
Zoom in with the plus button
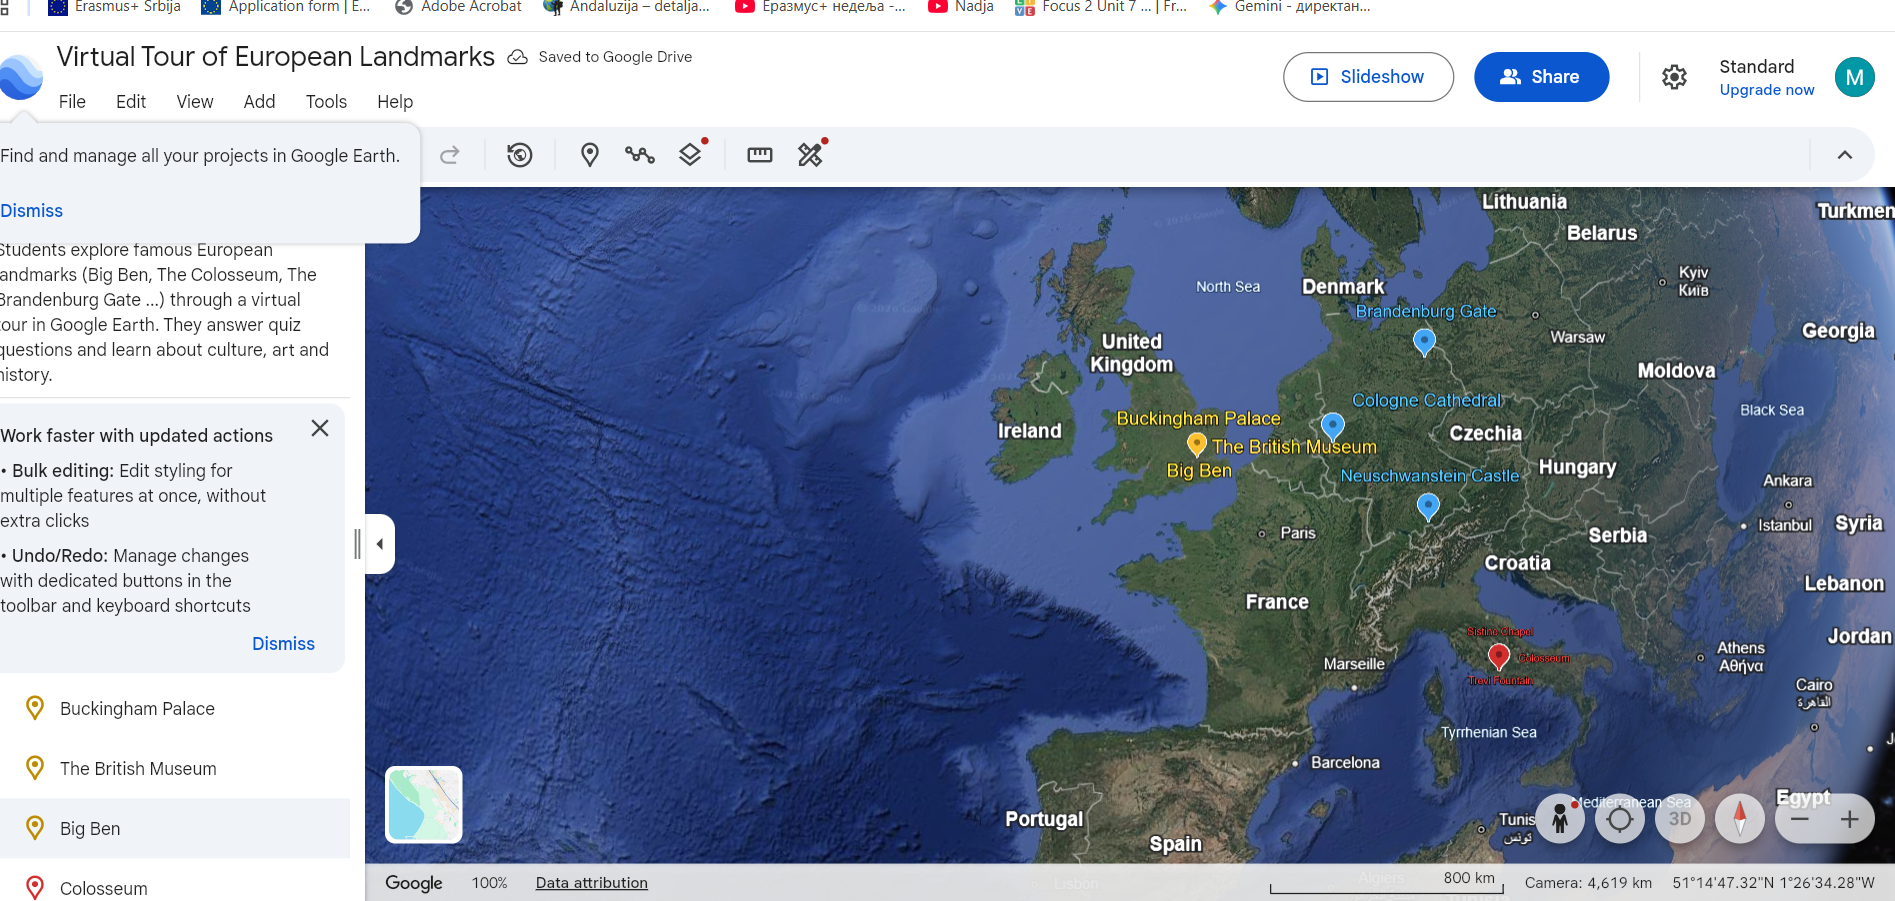click(1850, 819)
